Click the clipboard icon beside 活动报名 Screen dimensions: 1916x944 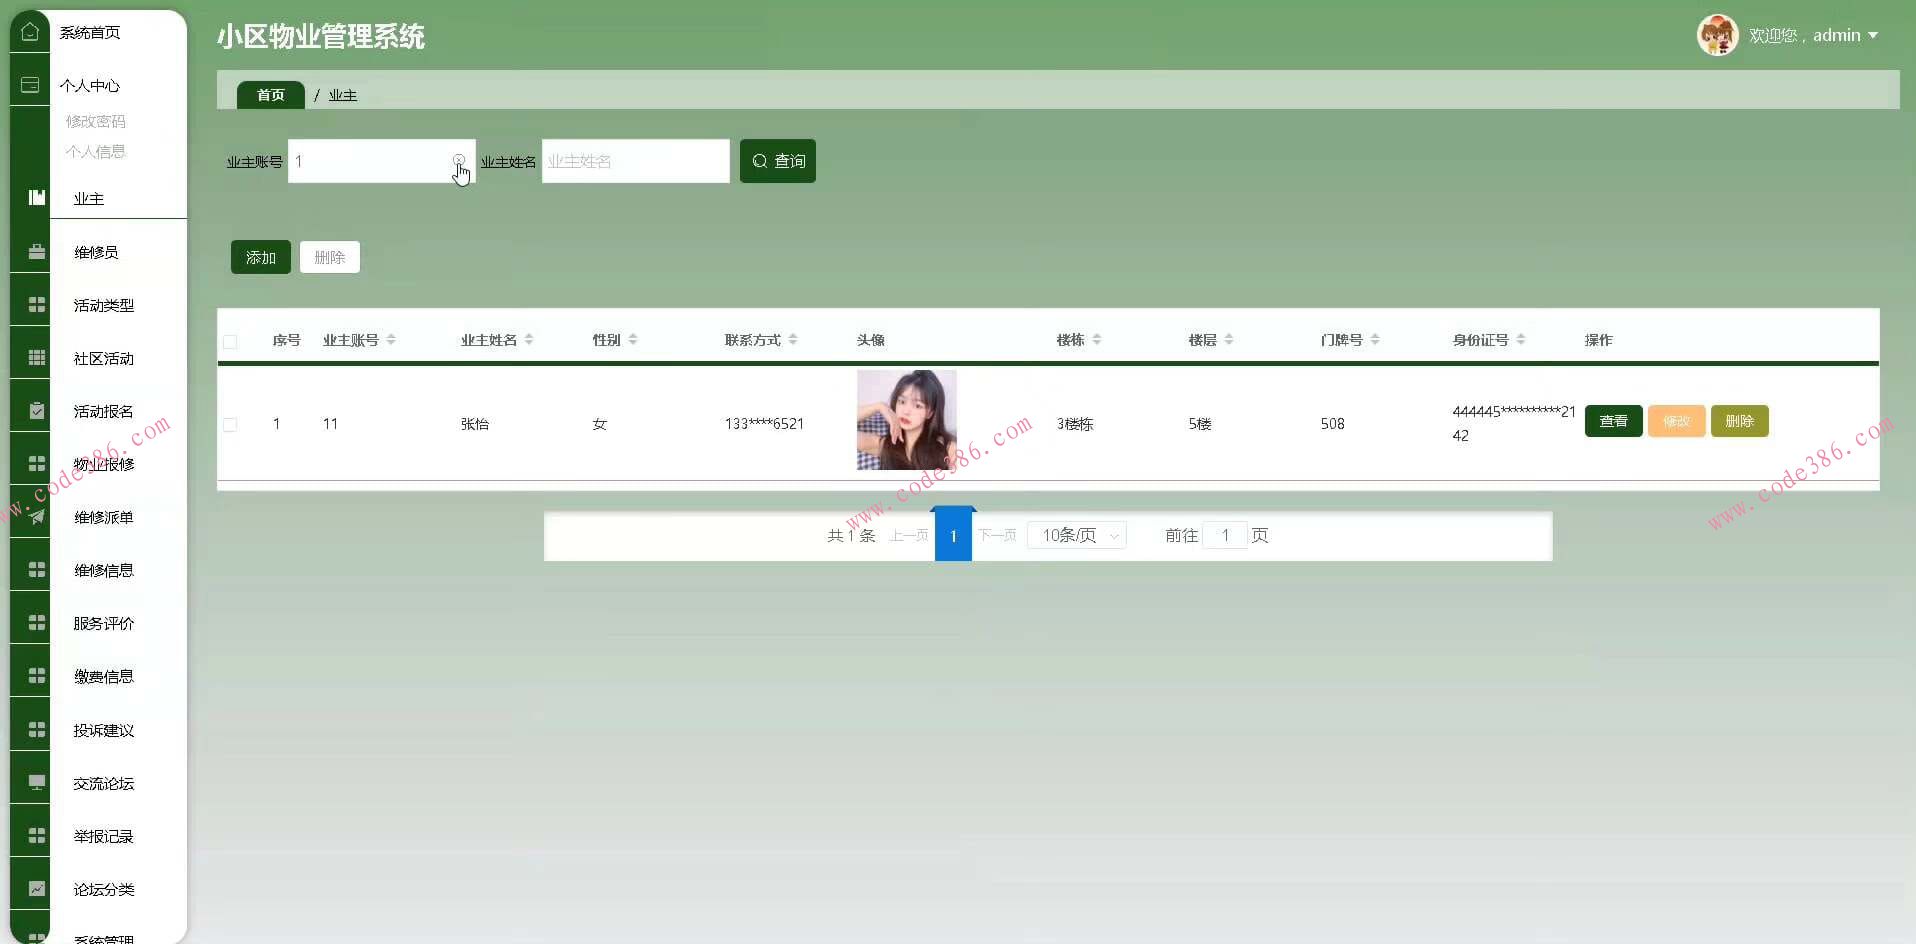pyautogui.click(x=37, y=411)
